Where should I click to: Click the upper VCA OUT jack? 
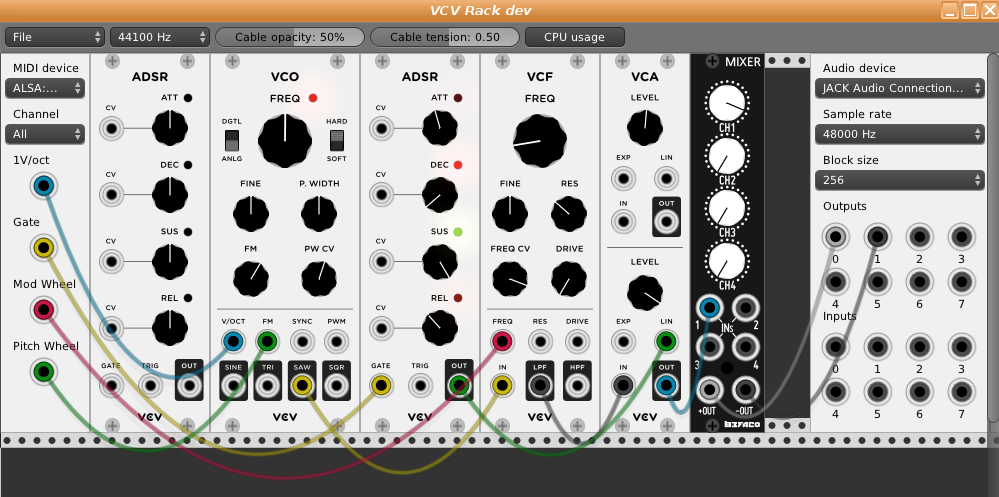click(666, 222)
